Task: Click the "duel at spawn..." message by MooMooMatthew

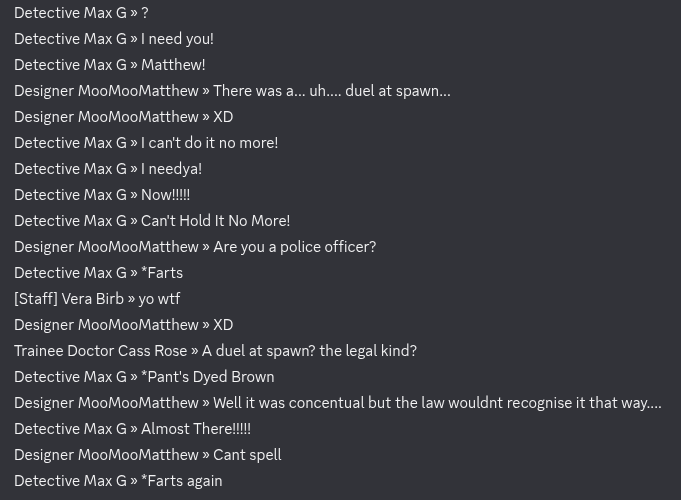Action: (331, 91)
